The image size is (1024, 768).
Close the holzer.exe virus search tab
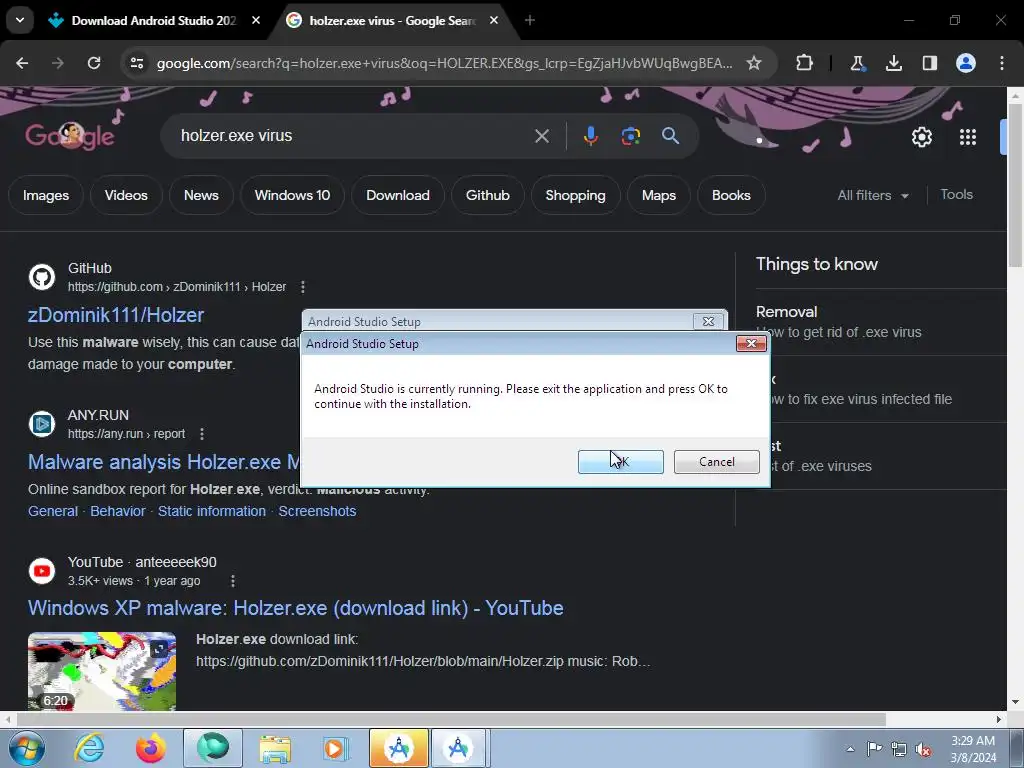(494, 20)
